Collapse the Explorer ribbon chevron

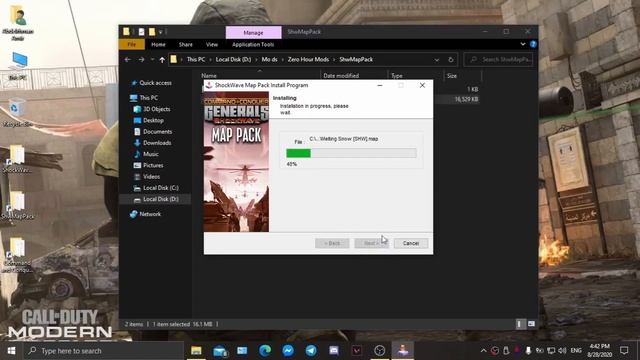click(x=522, y=44)
